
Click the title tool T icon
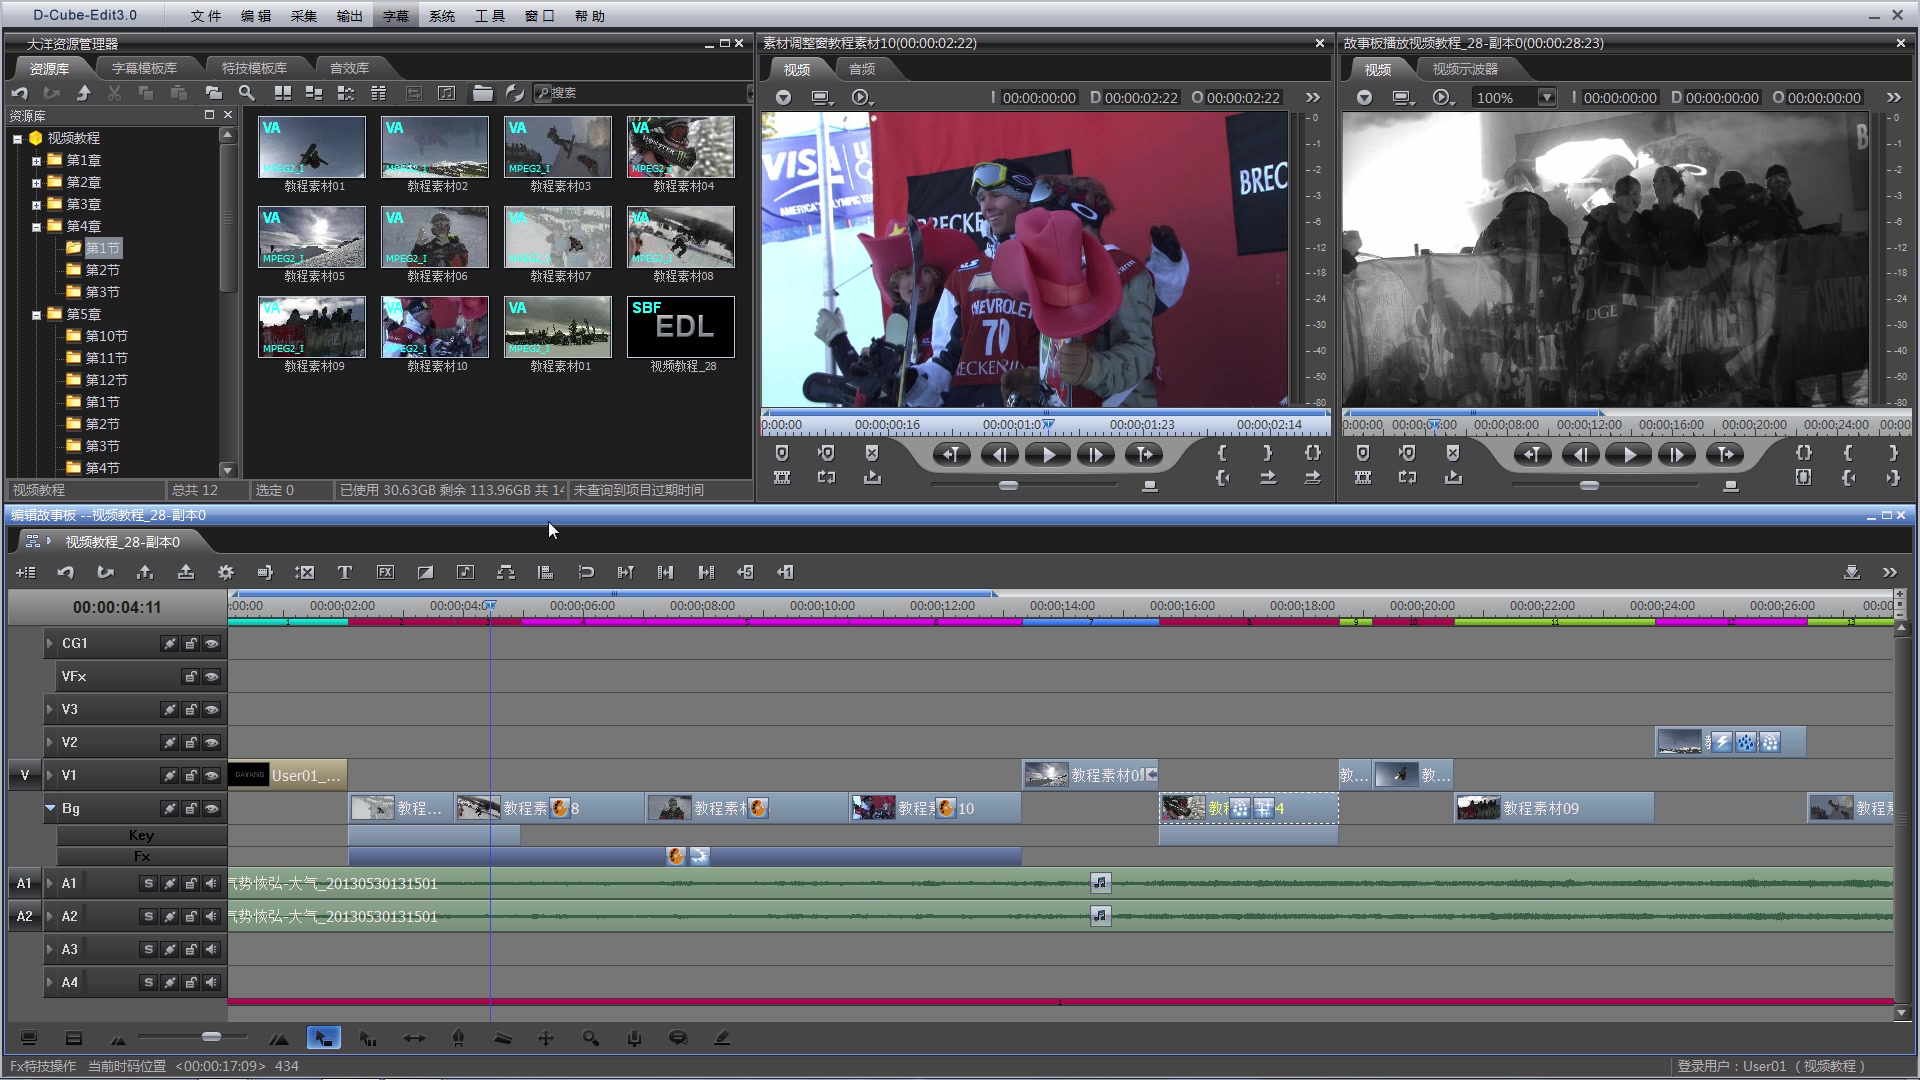pos(344,572)
